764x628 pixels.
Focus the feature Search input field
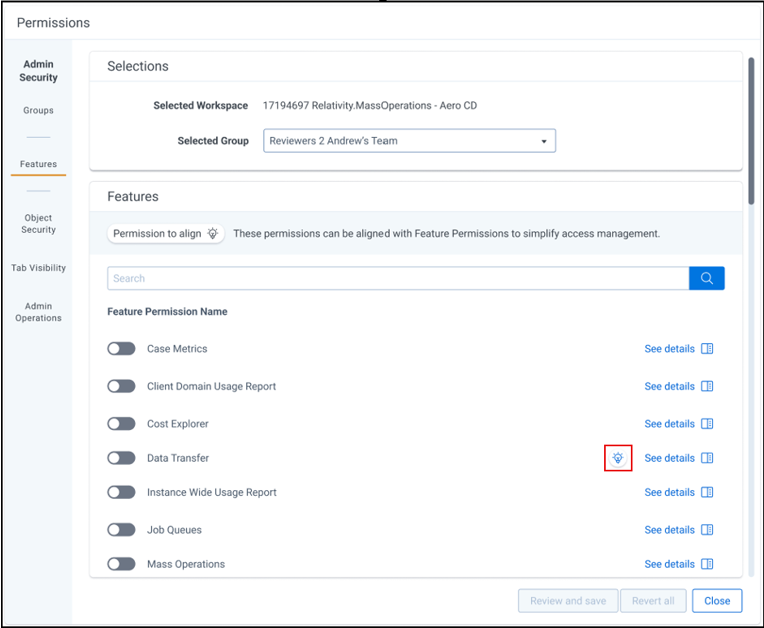[x=398, y=278]
